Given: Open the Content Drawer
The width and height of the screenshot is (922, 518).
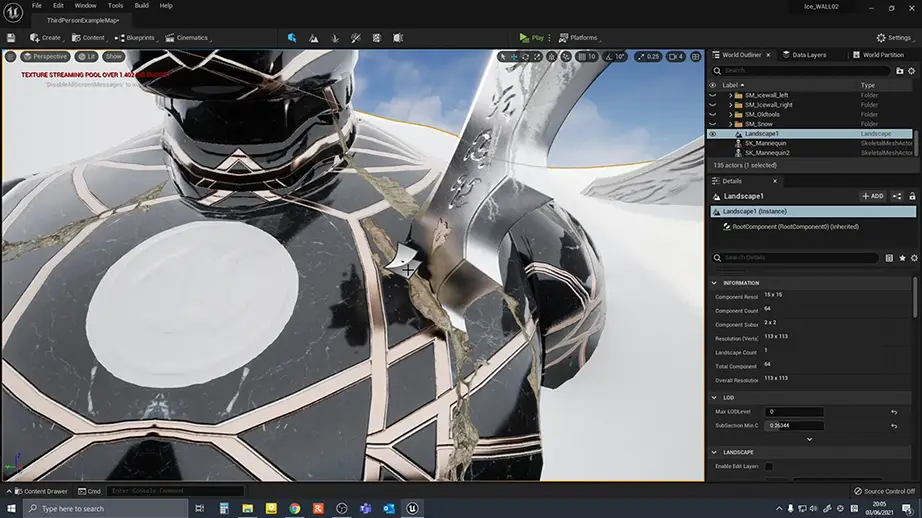Looking at the screenshot, I should 40,491.
